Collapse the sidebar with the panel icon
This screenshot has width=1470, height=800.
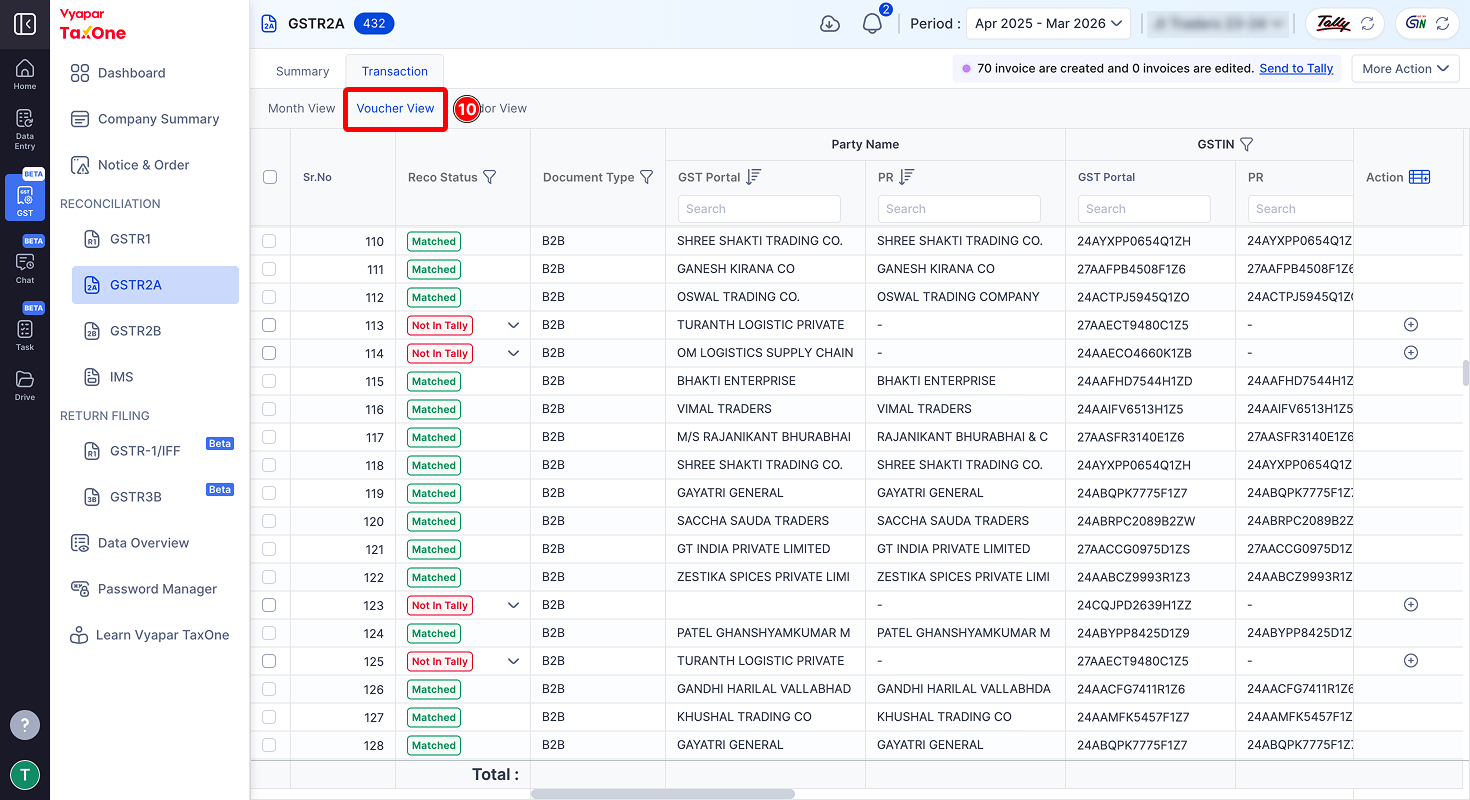point(25,24)
